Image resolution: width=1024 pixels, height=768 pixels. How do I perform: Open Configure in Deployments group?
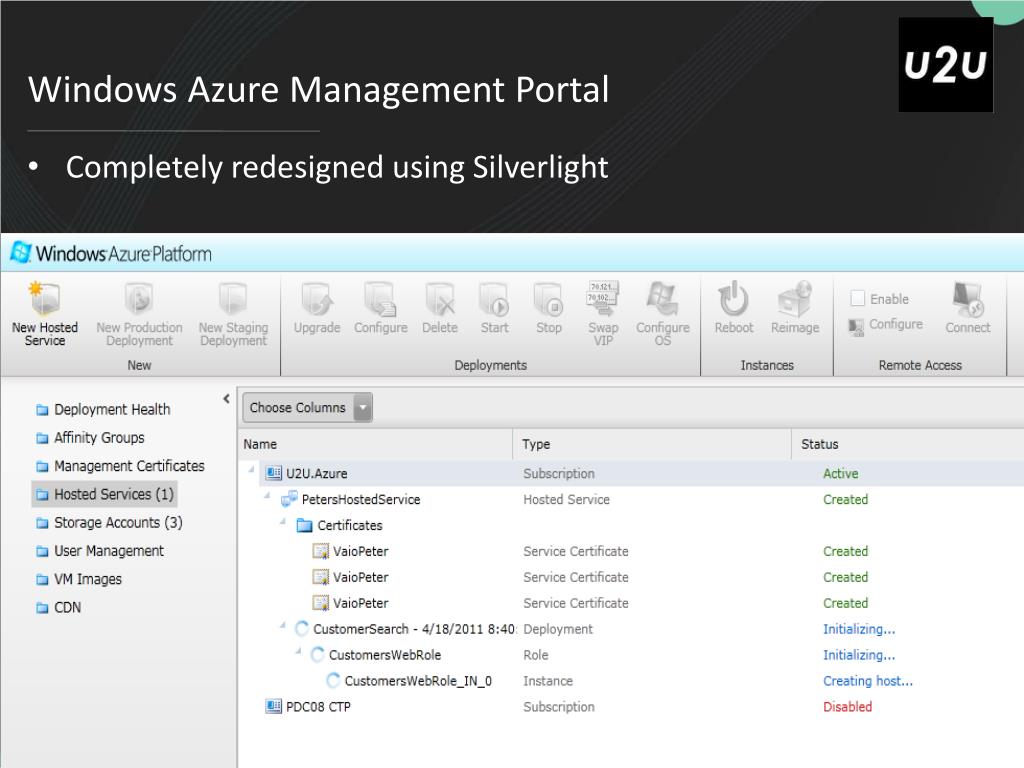click(x=381, y=308)
